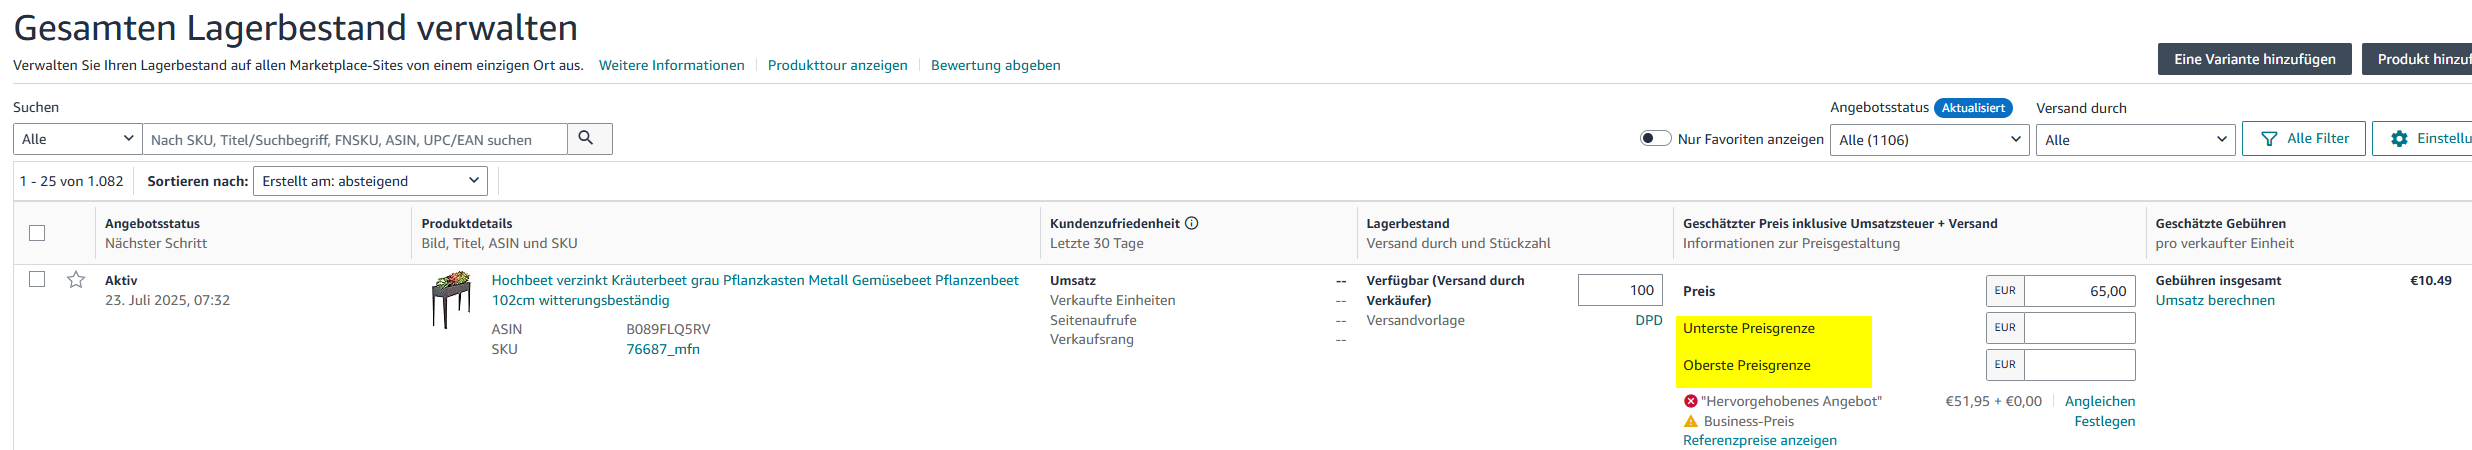Viewport: 2472px width, 450px height.
Task: Click into the Unterste Preisgrenze input field
Action: point(2079,328)
